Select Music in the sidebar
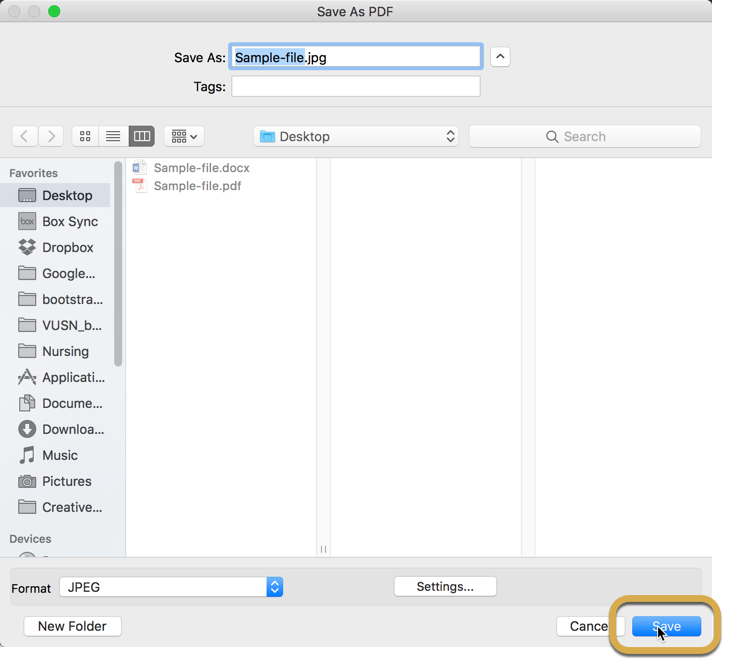741x669 pixels. tap(59, 455)
